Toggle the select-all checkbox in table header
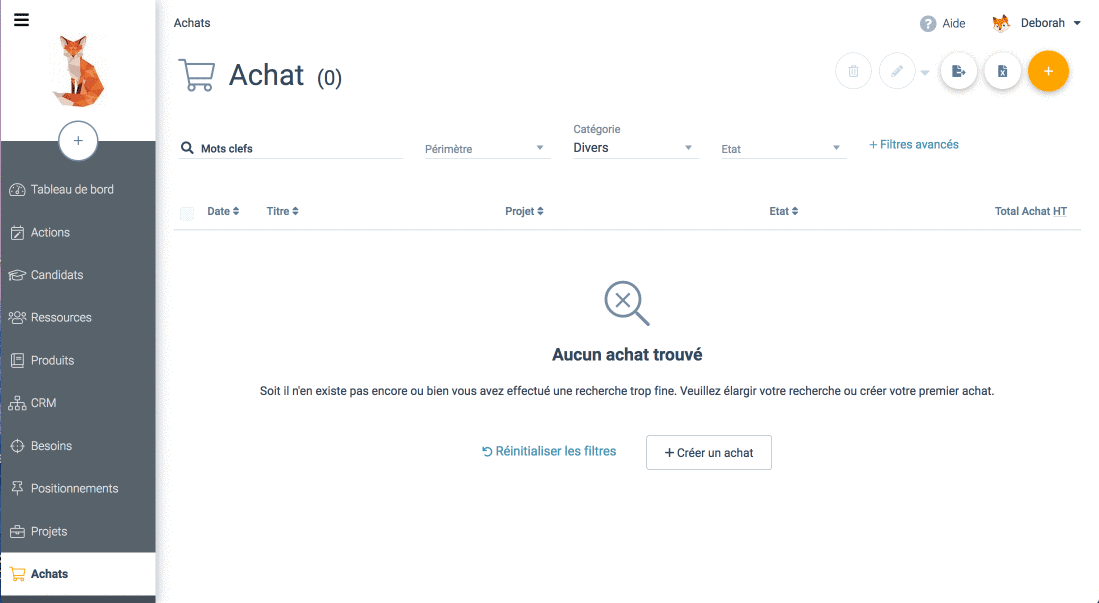Viewport: 1099px width, 603px height. (187, 212)
